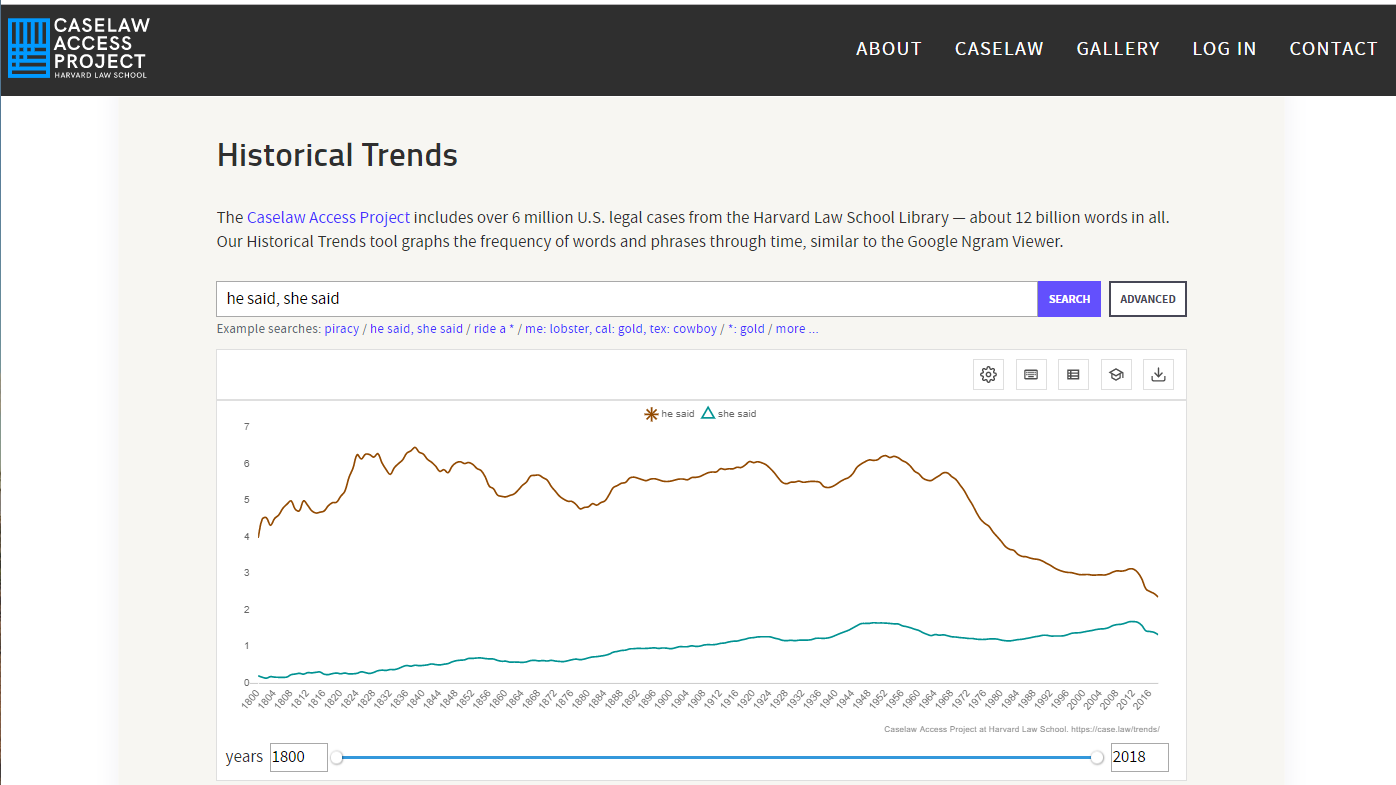The height and width of the screenshot is (785, 1396).
Task: Click the case card view icon
Action: [x=1031, y=373]
